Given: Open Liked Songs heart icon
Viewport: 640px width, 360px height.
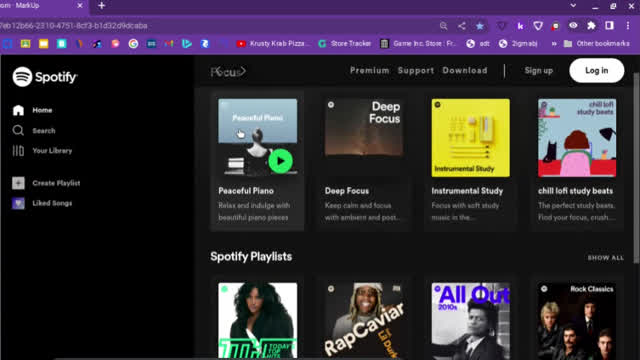Looking at the screenshot, I should tap(18, 203).
